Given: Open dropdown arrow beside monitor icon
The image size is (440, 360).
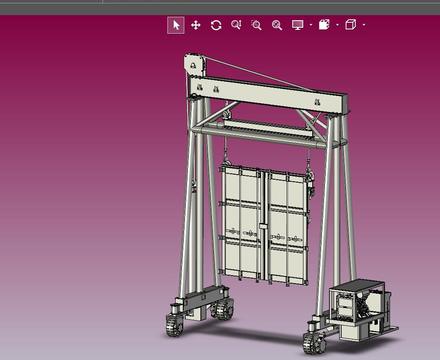Looking at the screenshot, I should click(311, 25).
